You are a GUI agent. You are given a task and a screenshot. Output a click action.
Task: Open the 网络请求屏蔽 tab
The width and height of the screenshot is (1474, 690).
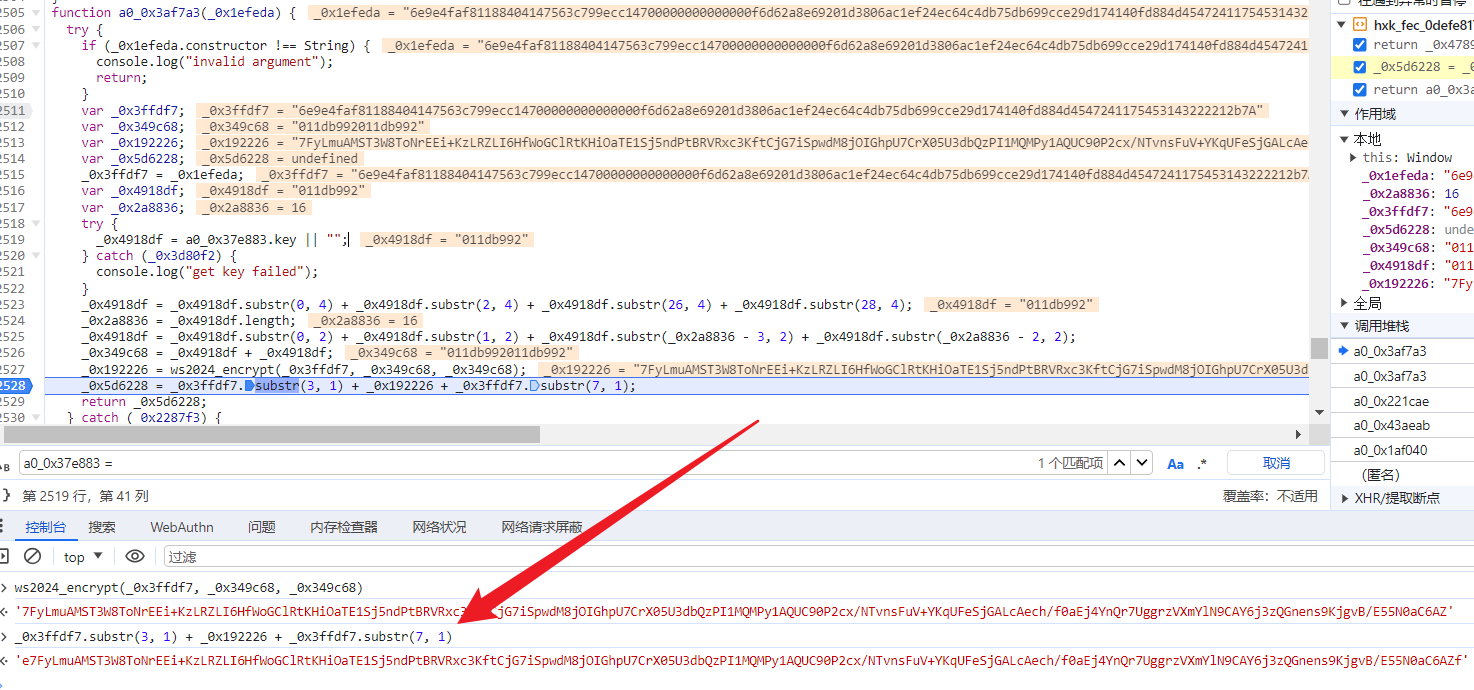pyautogui.click(x=542, y=527)
